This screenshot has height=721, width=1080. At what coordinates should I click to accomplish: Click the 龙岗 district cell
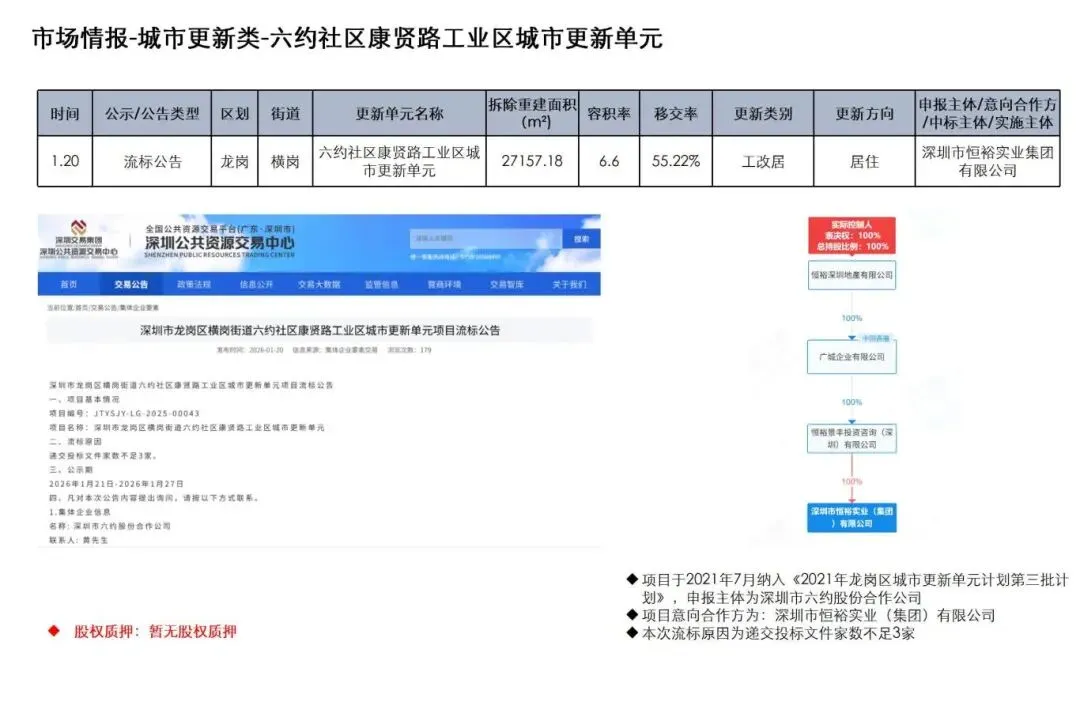point(234,162)
